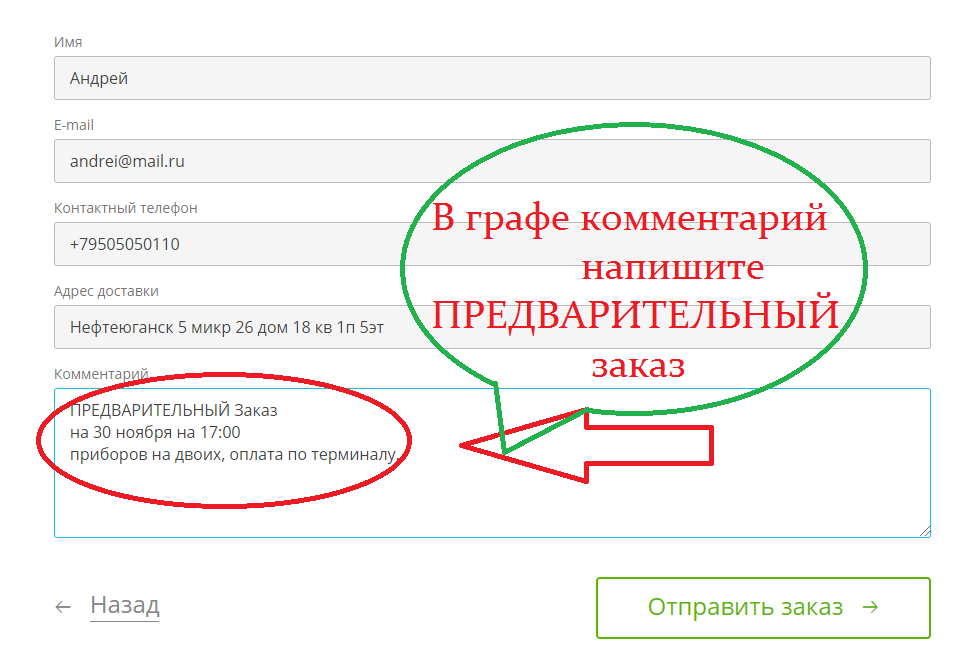Click the Имя field label

click(68, 42)
